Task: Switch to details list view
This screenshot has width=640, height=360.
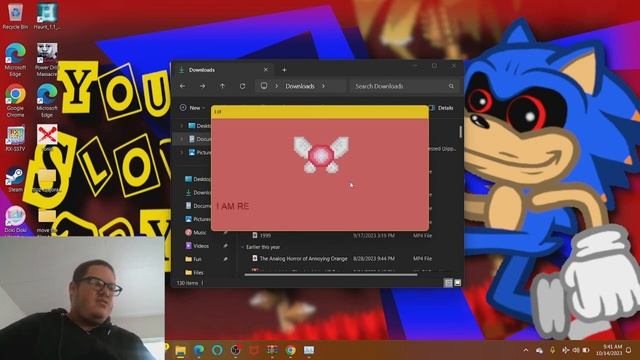Action: click(448, 282)
